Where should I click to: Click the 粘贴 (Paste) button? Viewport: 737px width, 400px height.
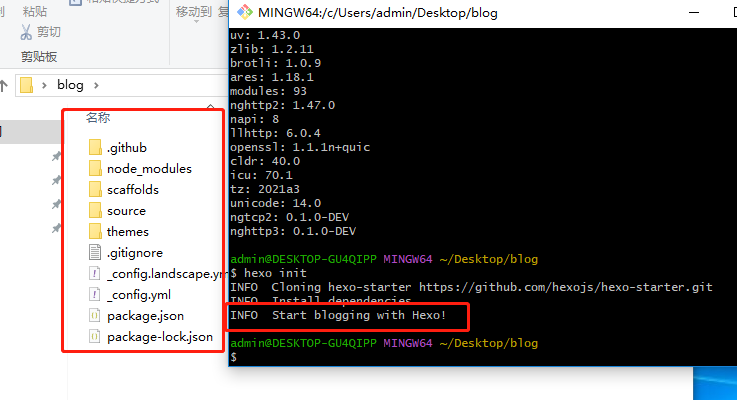click(34, 11)
